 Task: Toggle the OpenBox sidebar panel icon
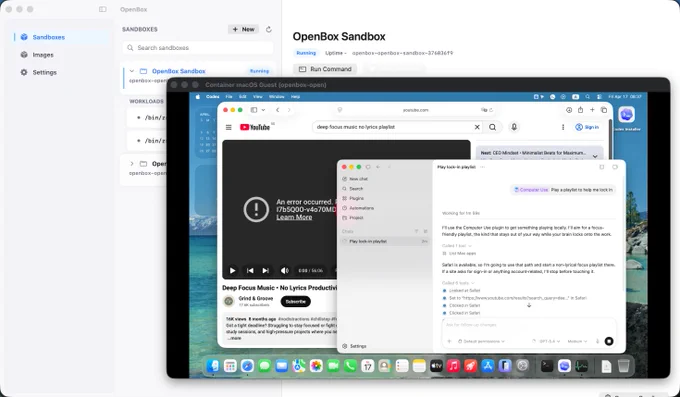pos(102,9)
